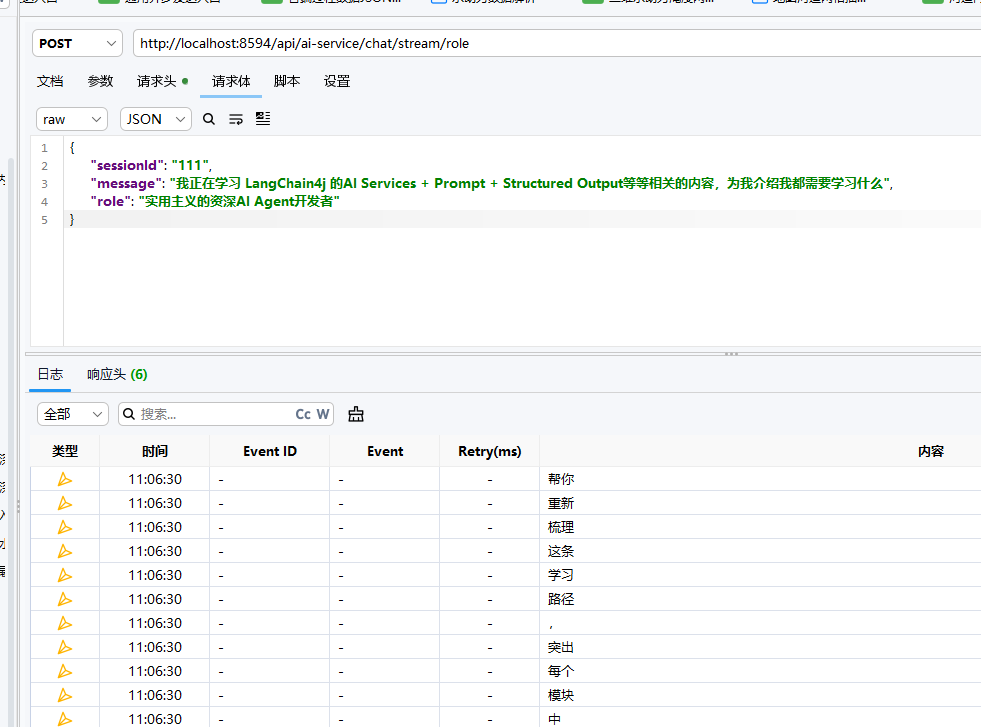This screenshot has width=981, height=727.
Task: Click the message type icon for 路径 row
Action: [64, 599]
